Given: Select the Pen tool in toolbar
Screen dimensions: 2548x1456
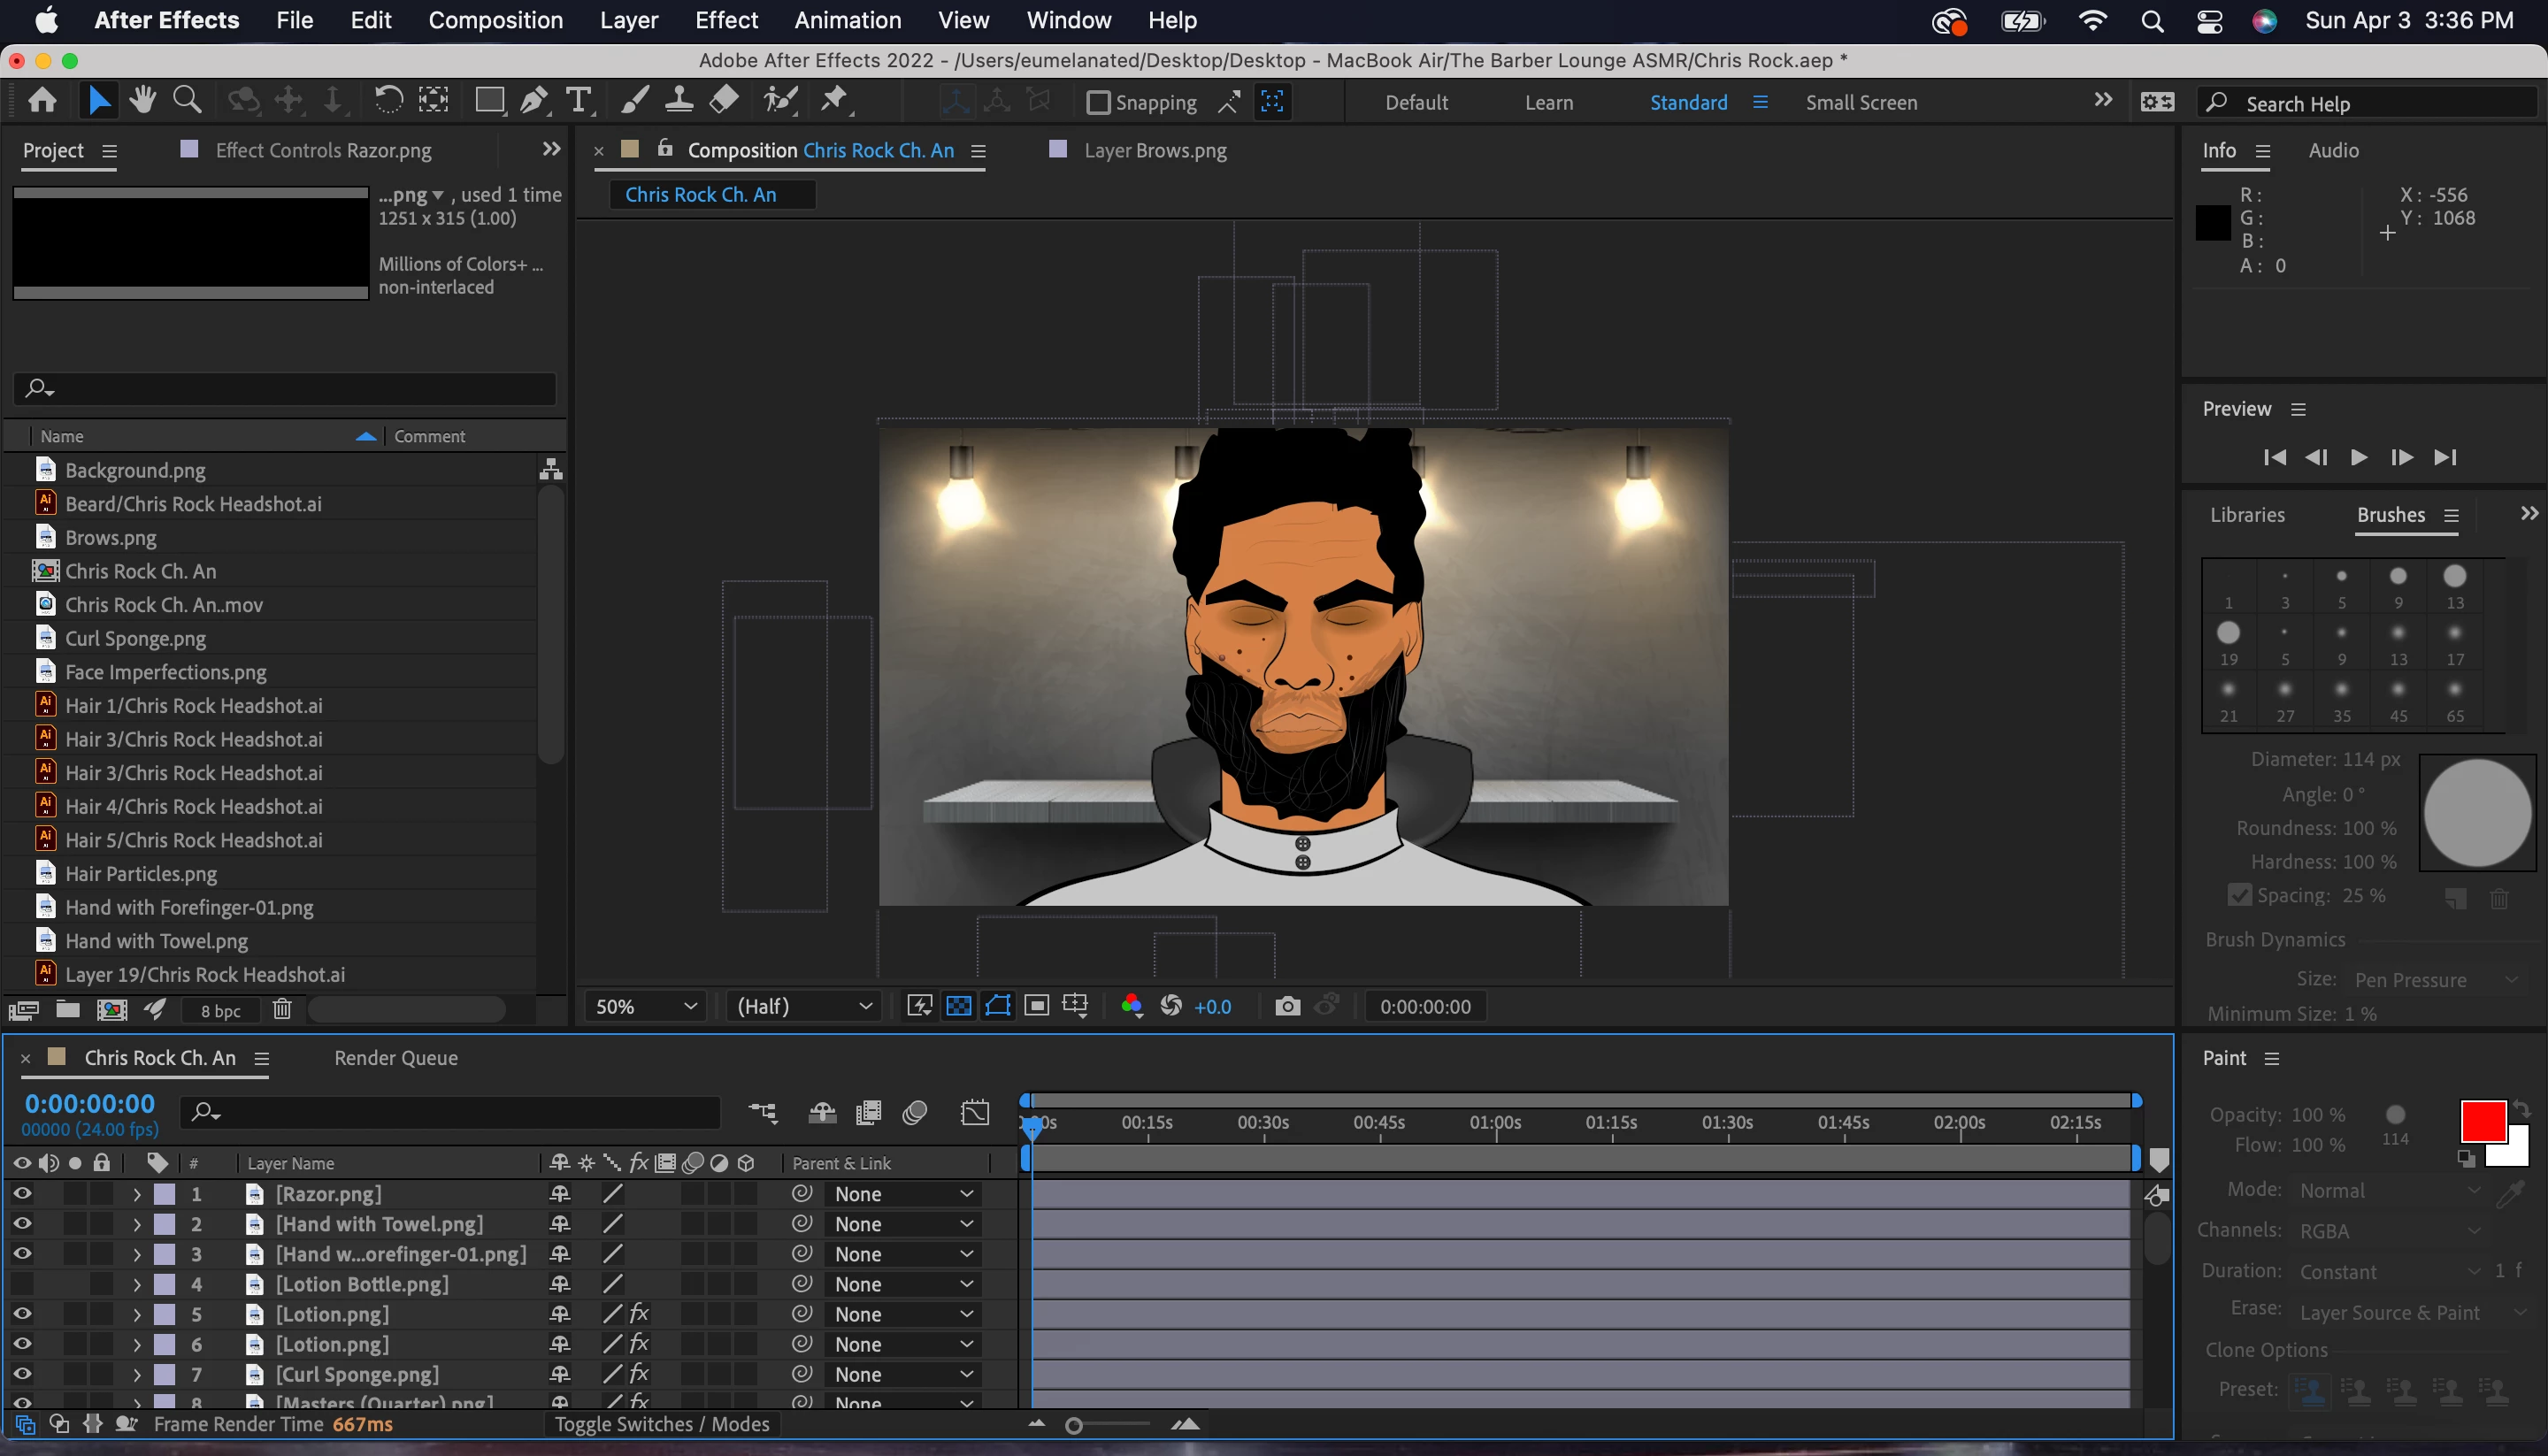Looking at the screenshot, I should tap(534, 101).
